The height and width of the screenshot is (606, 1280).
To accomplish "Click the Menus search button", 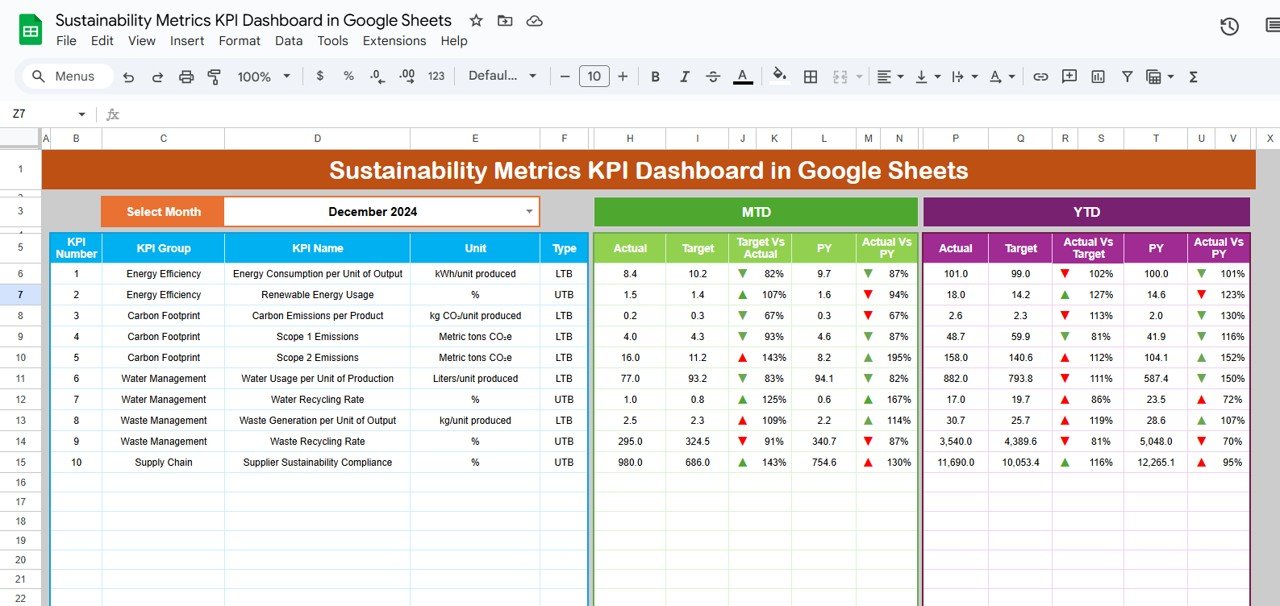I will pyautogui.click(x=66, y=76).
